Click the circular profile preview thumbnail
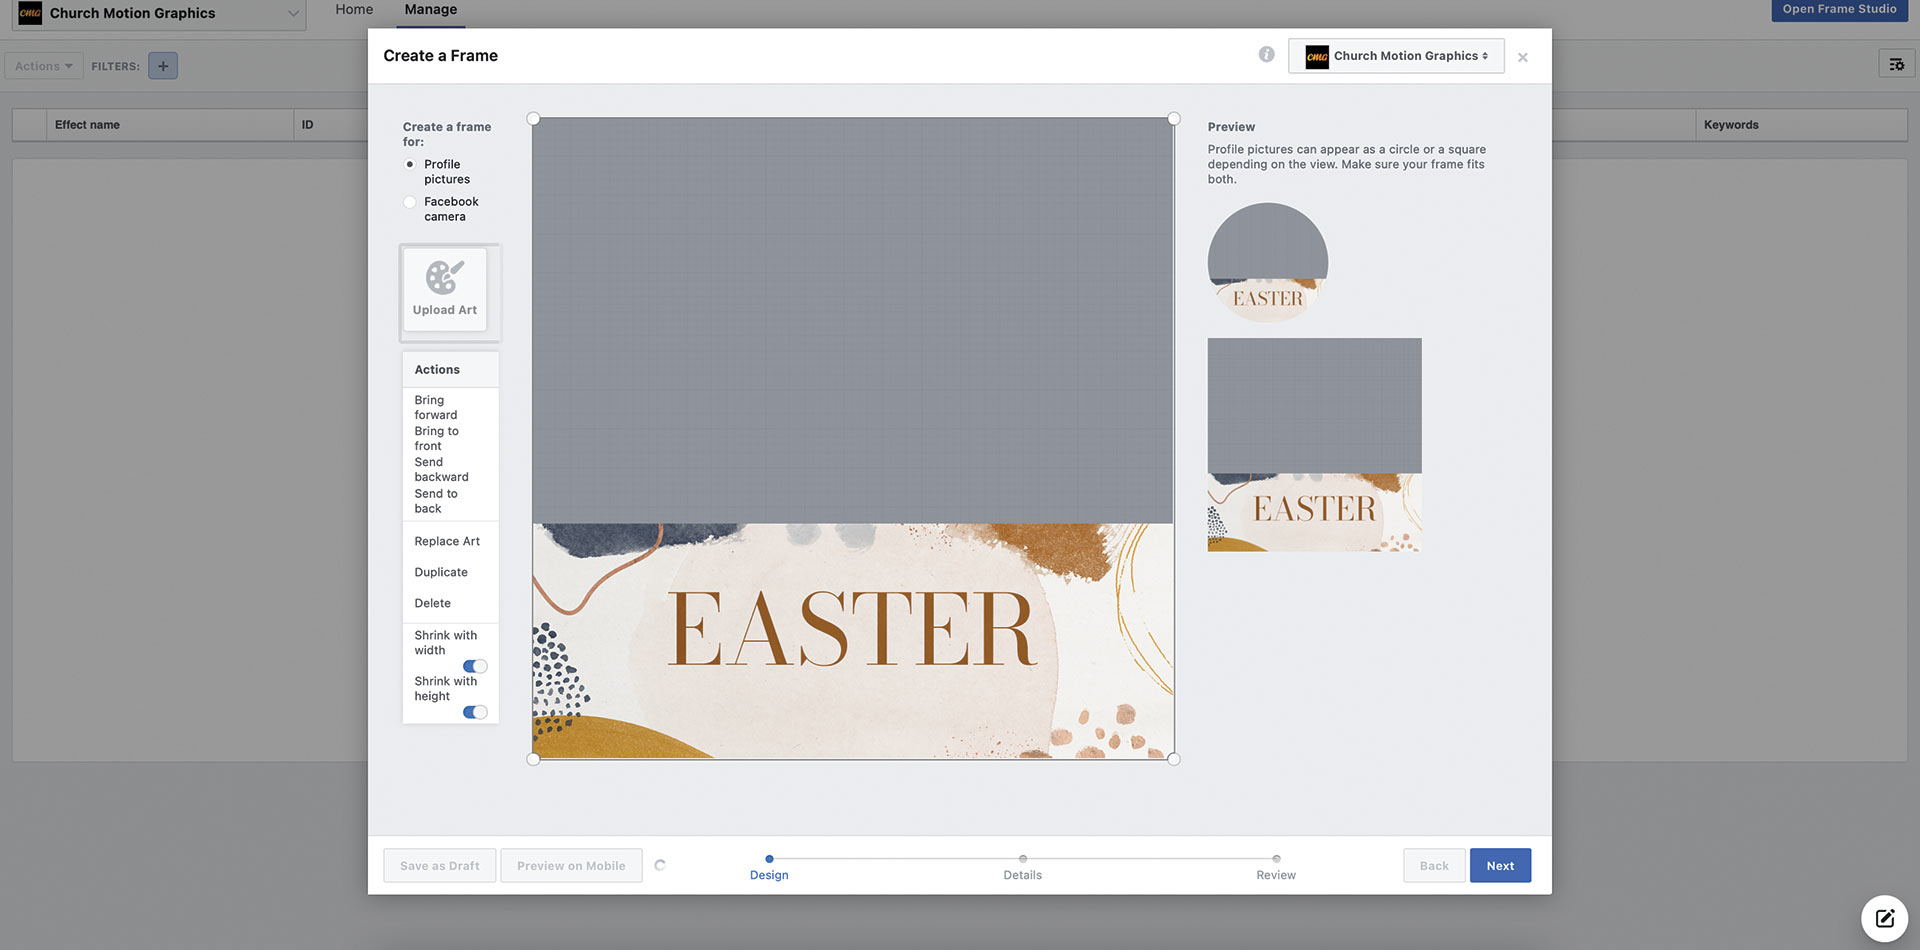 (x=1268, y=263)
